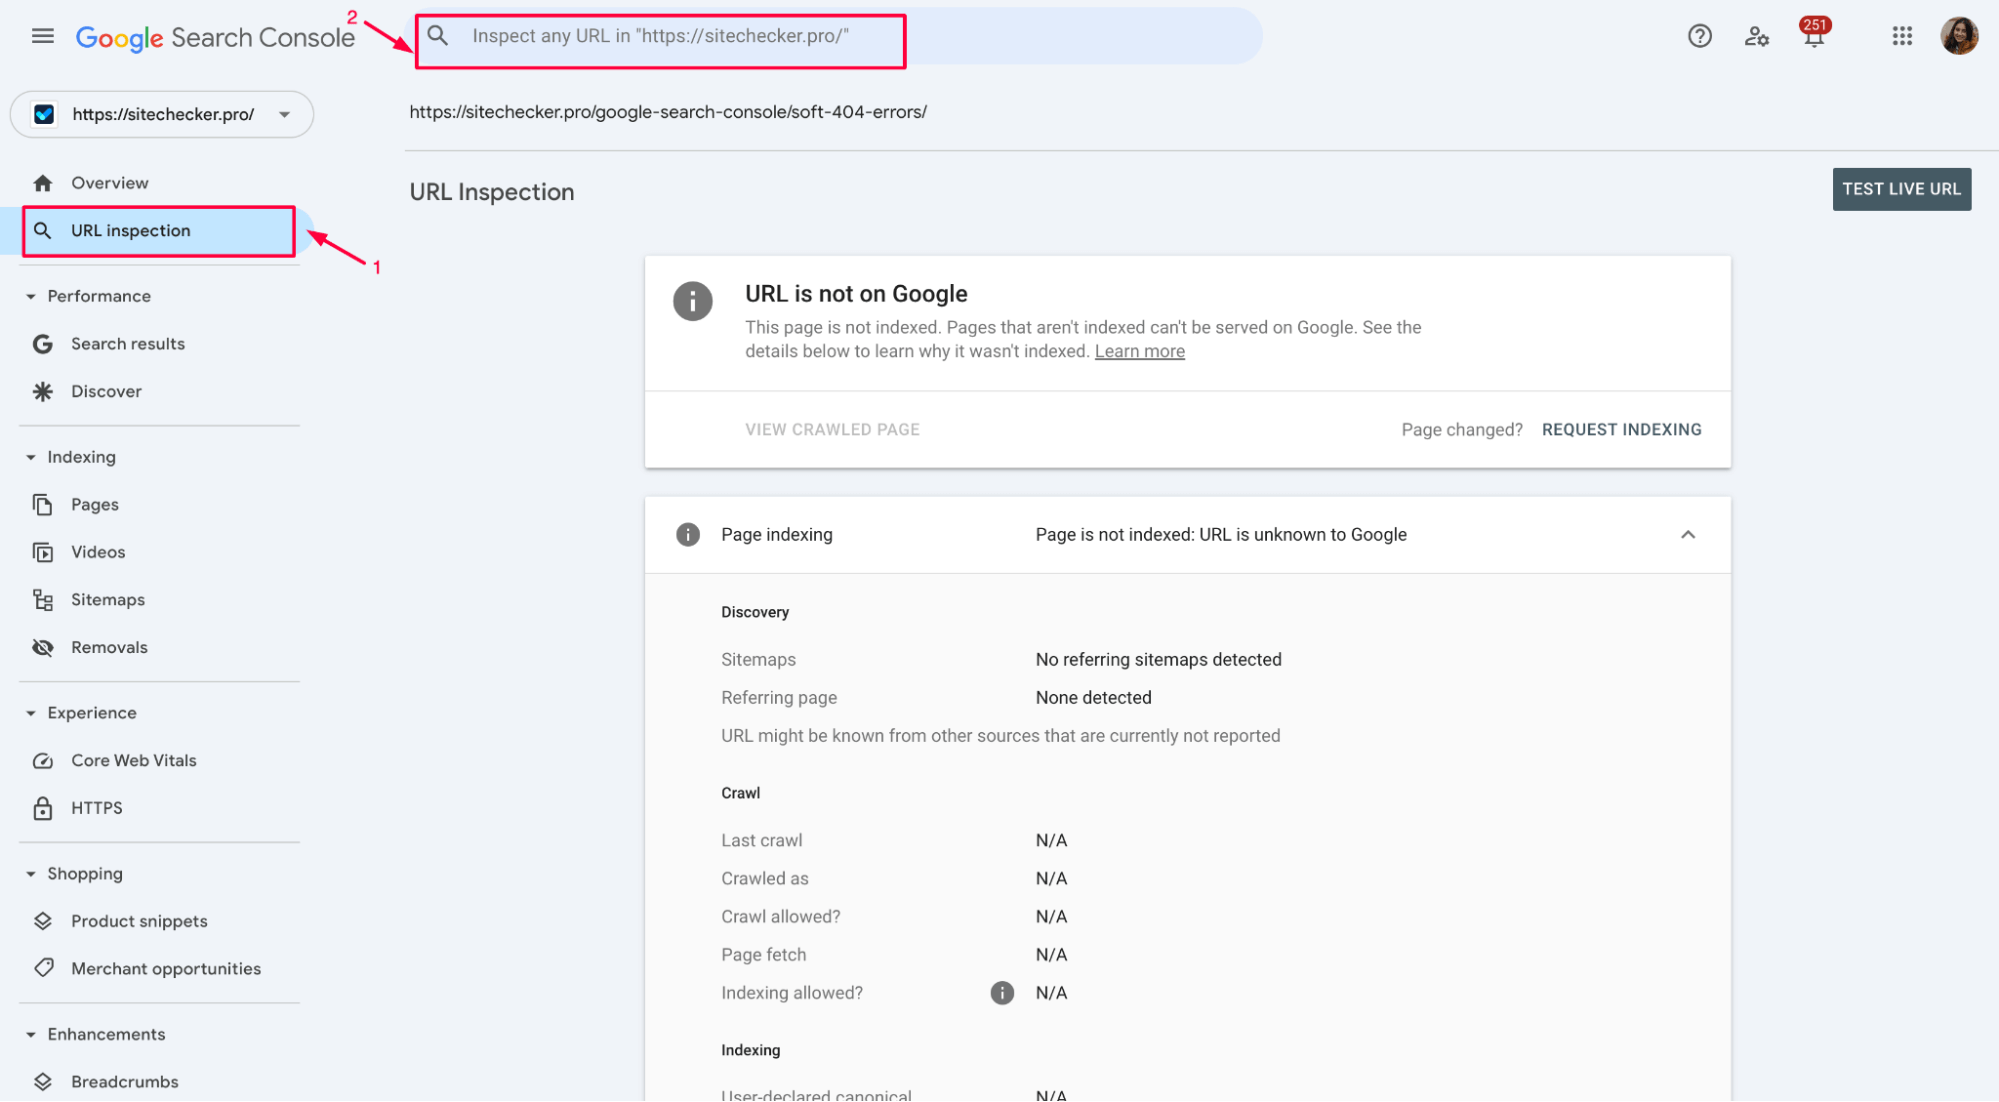Click the Google Search Console logo
1999x1102 pixels.
pyautogui.click(x=215, y=37)
